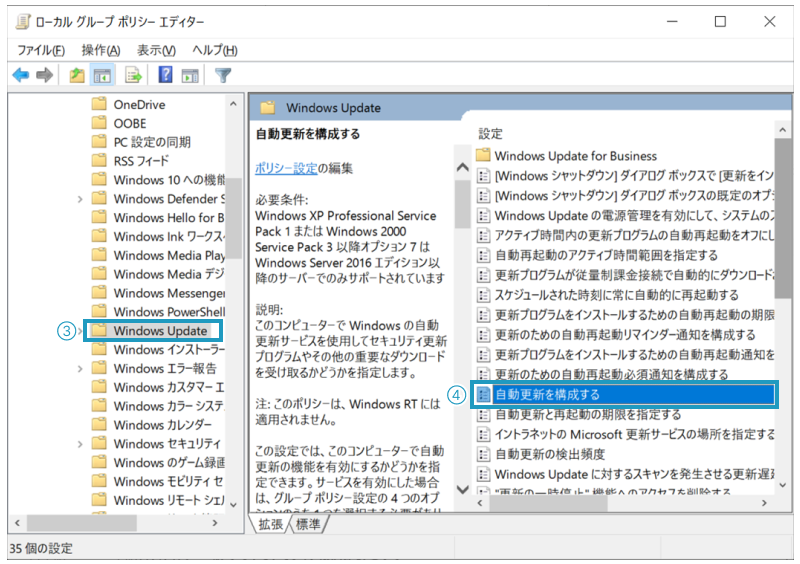Click the Back arrow toolbar icon
Image resolution: width=800 pixels, height=564 pixels.
coord(21,76)
